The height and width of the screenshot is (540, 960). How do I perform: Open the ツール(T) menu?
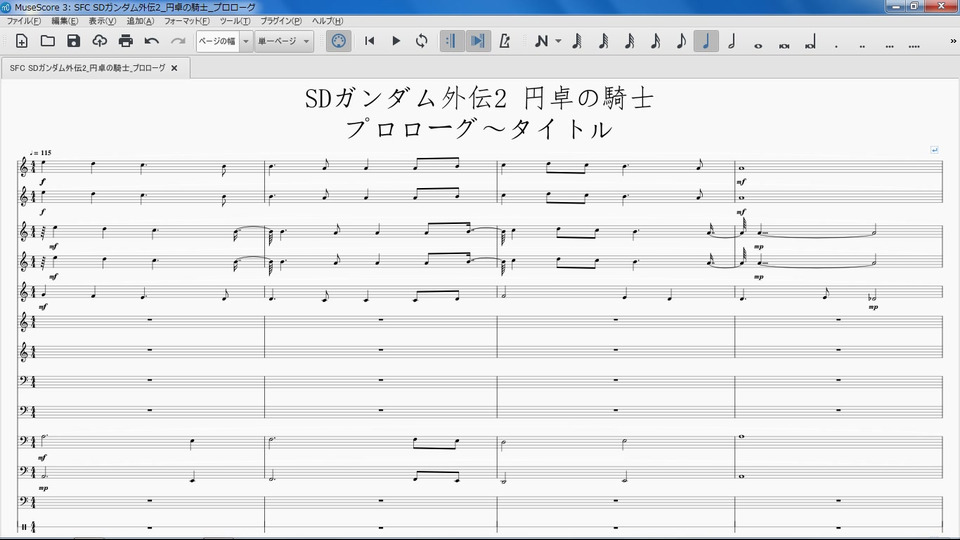(235, 21)
